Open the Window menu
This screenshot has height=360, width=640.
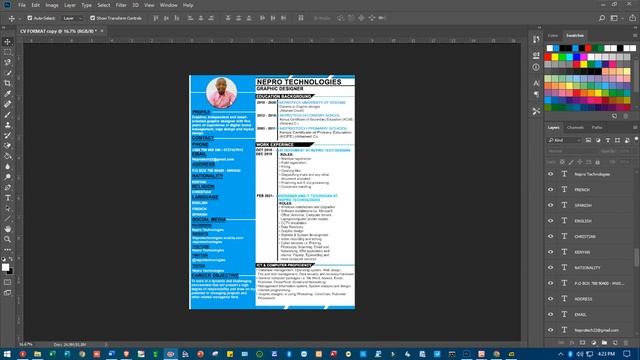(x=169, y=5)
